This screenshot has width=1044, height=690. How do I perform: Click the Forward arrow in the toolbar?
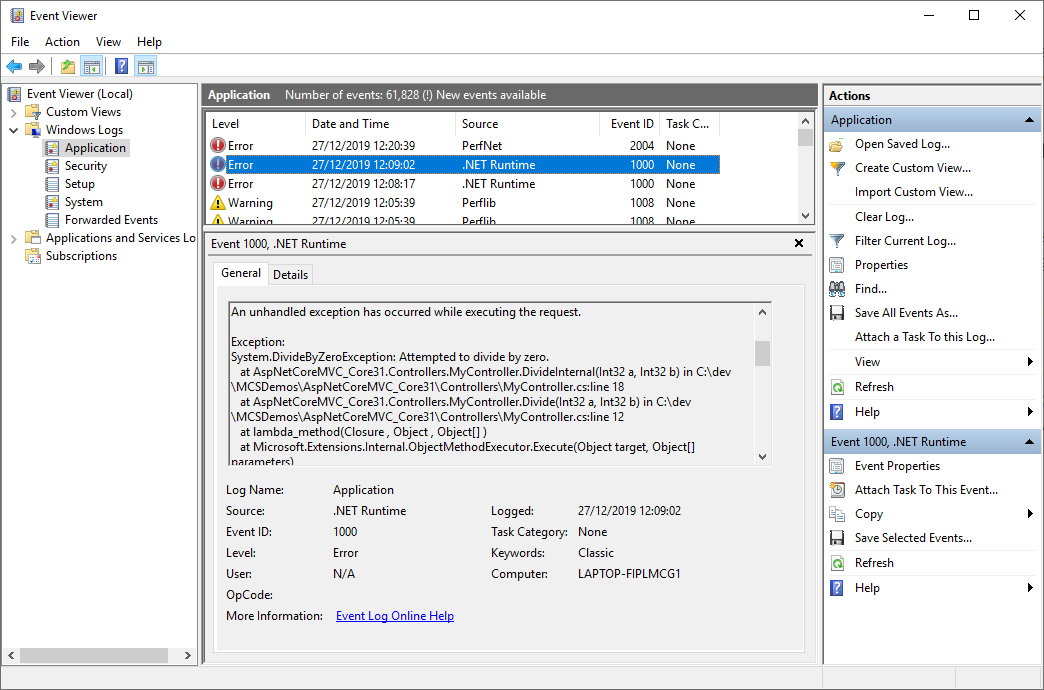37,67
